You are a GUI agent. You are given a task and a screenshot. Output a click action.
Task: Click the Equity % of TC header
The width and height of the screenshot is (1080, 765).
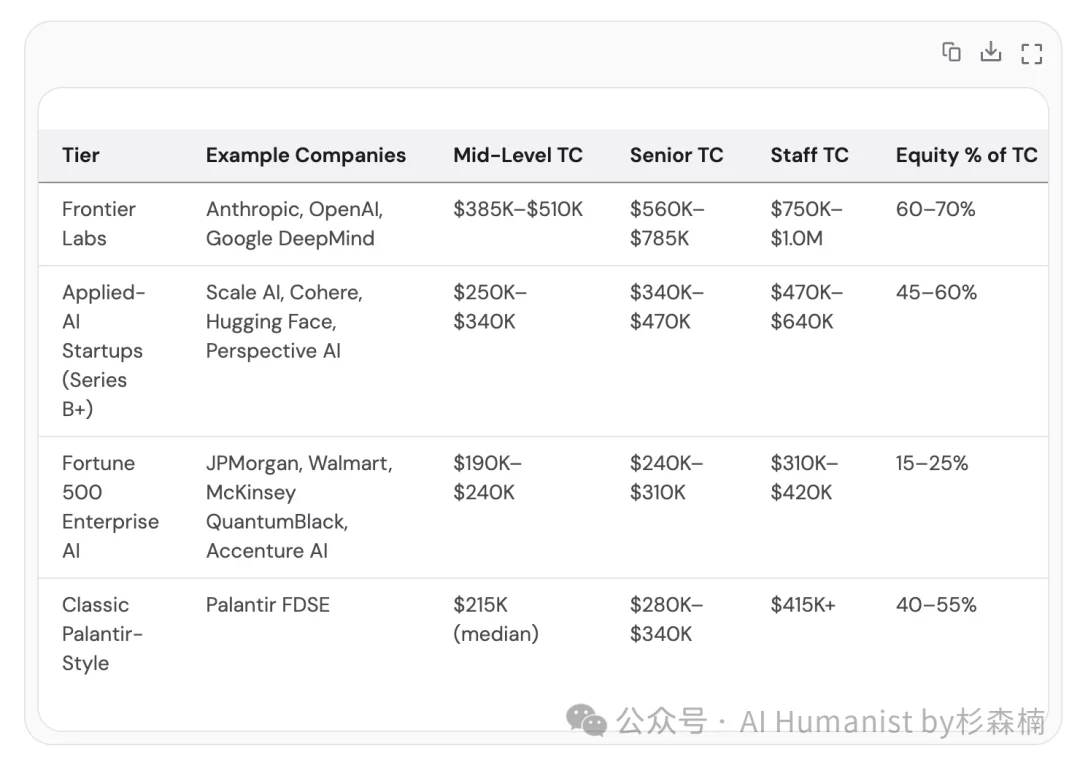click(x=966, y=156)
